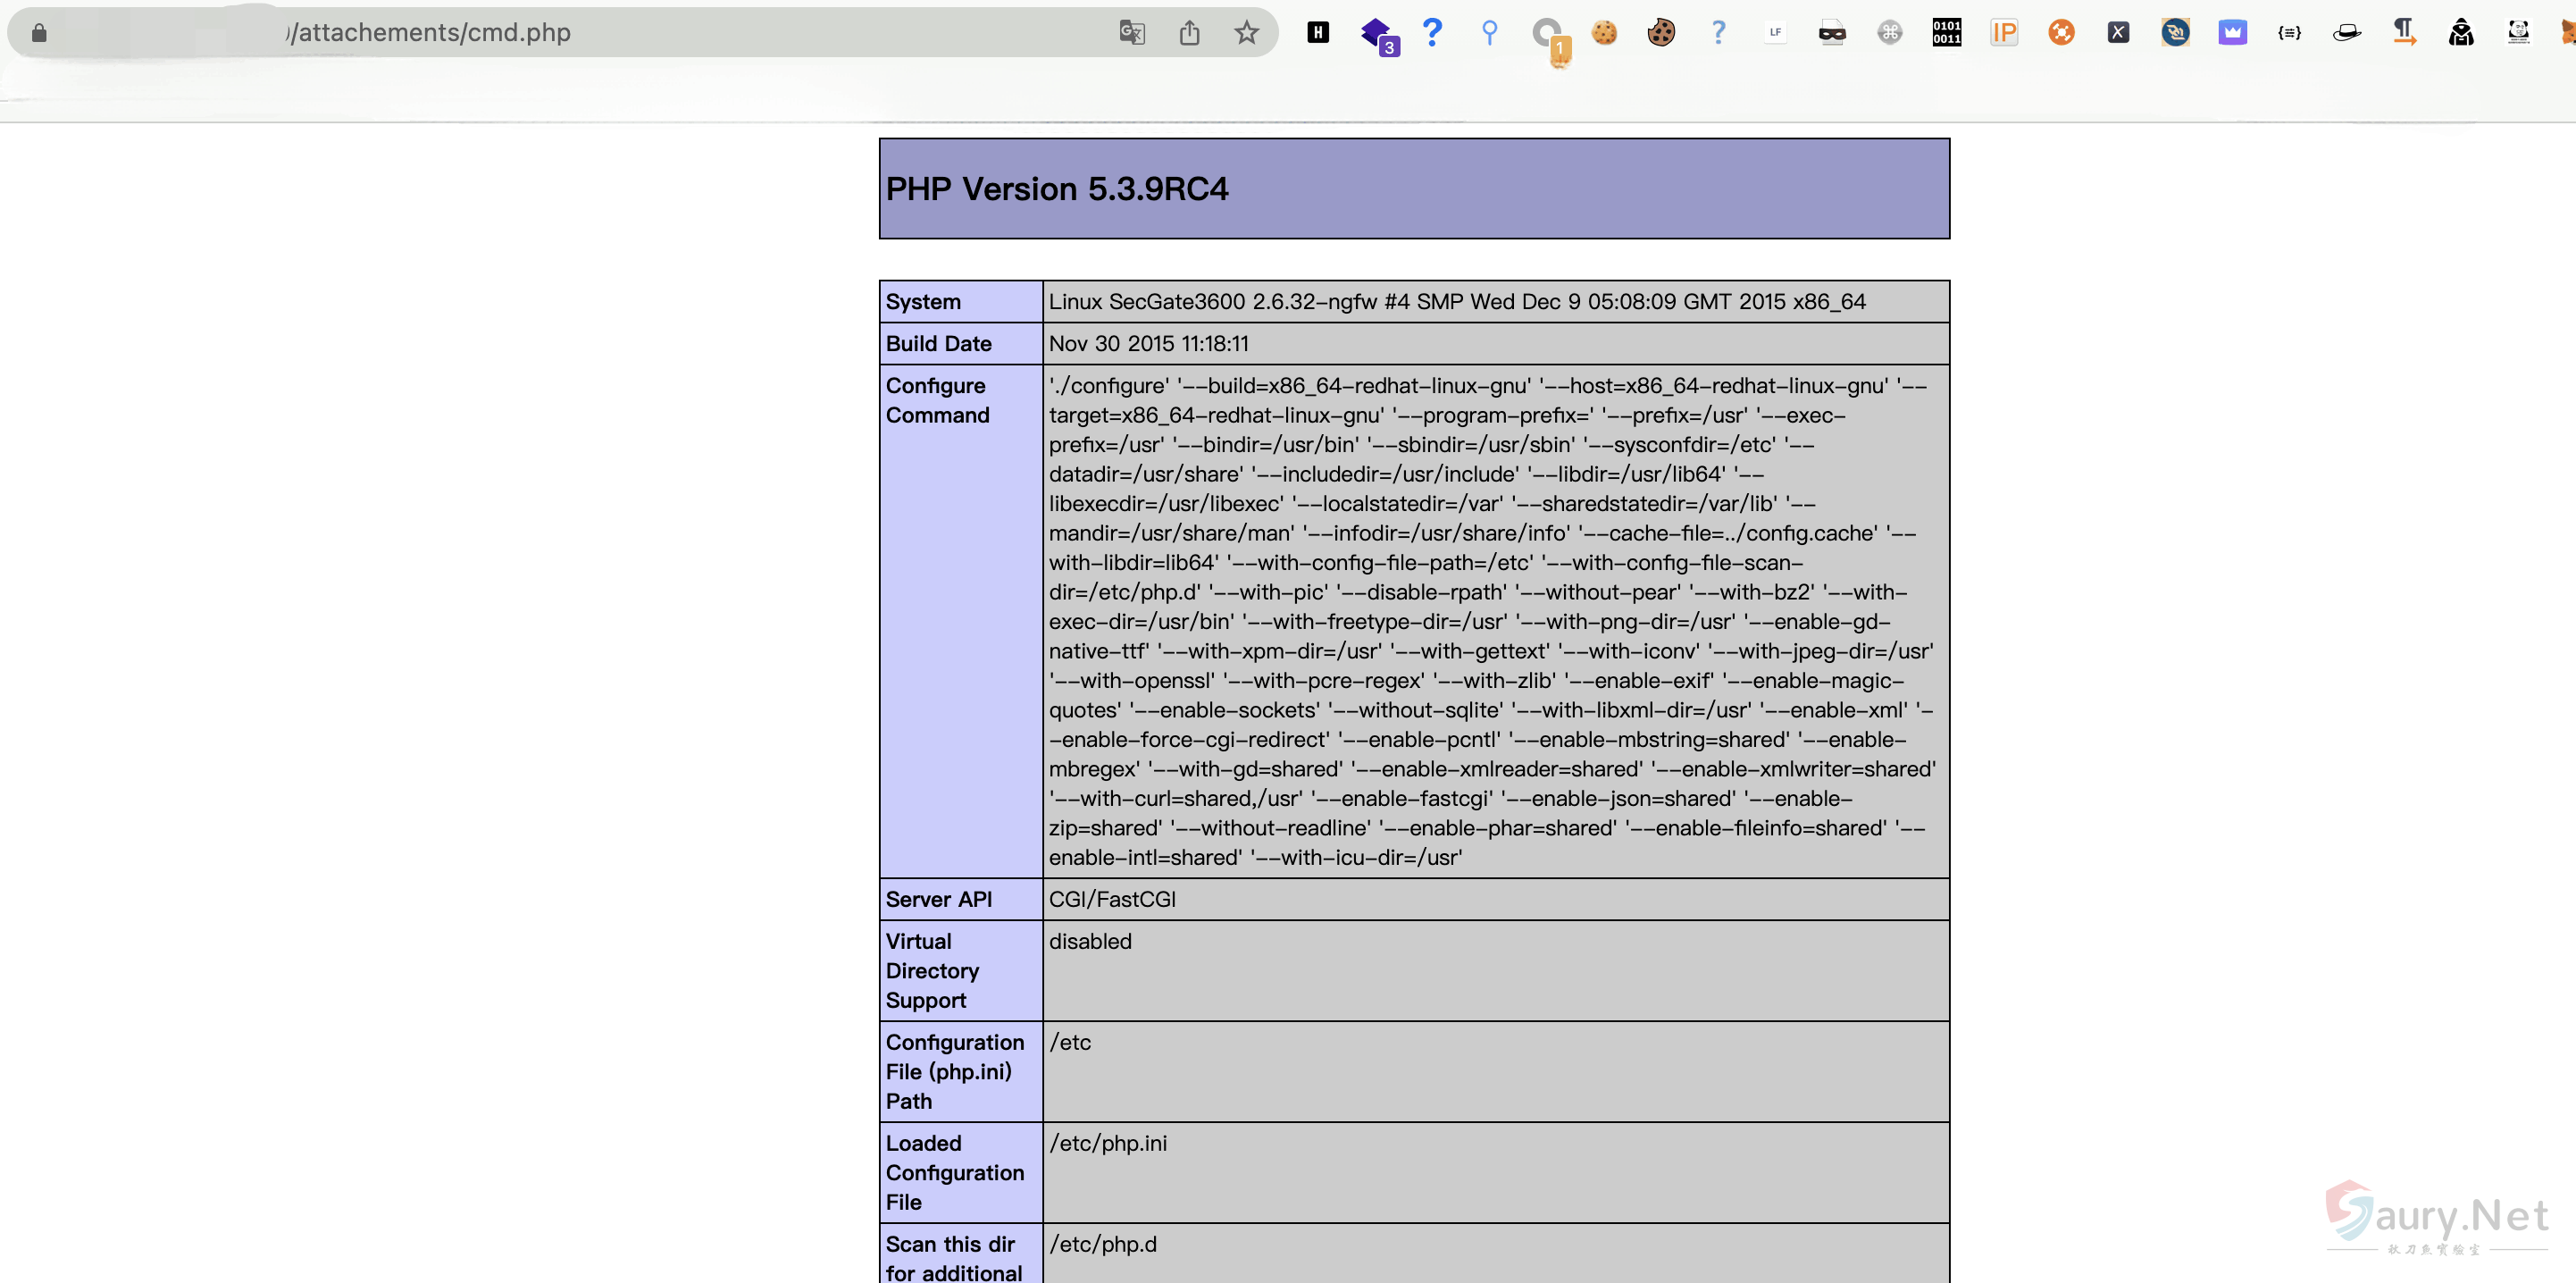Click the lock icon in address bar

pos(39,33)
